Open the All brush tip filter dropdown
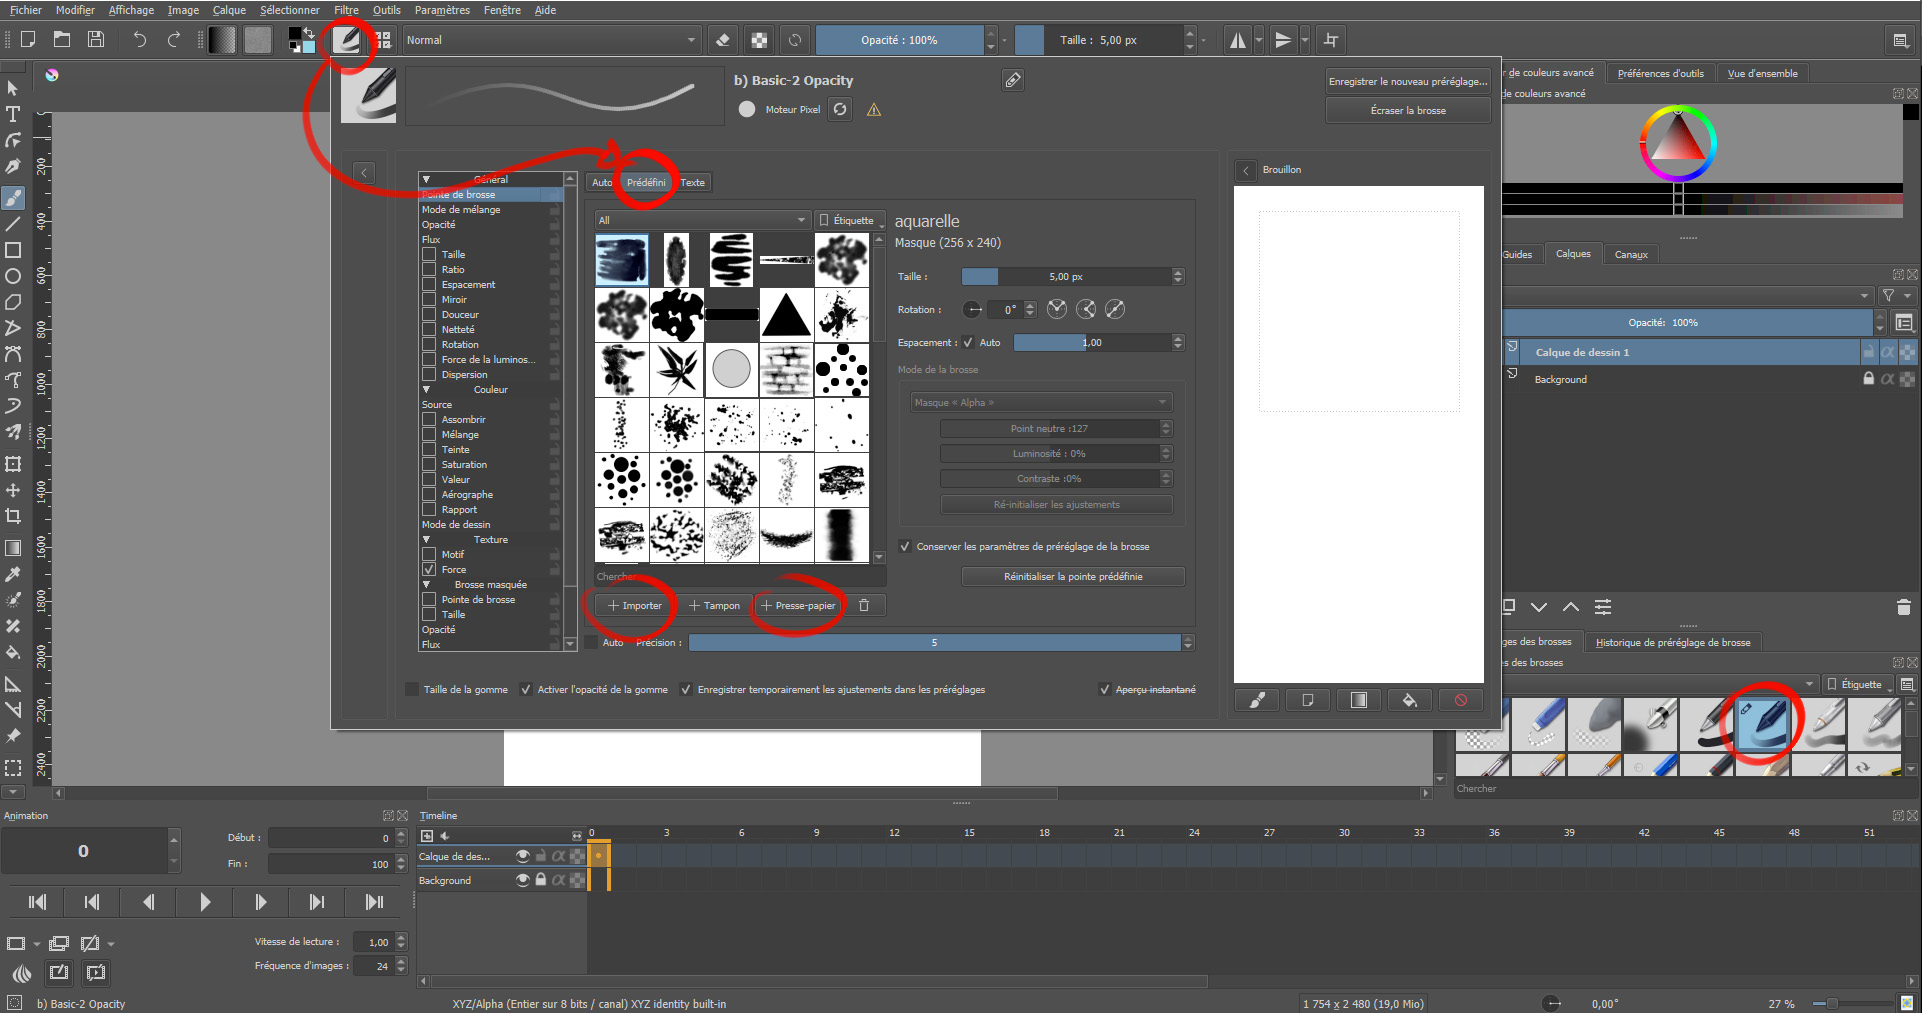Image resolution: width=1922 pixels, height=1013 pixels. point(701,220)
